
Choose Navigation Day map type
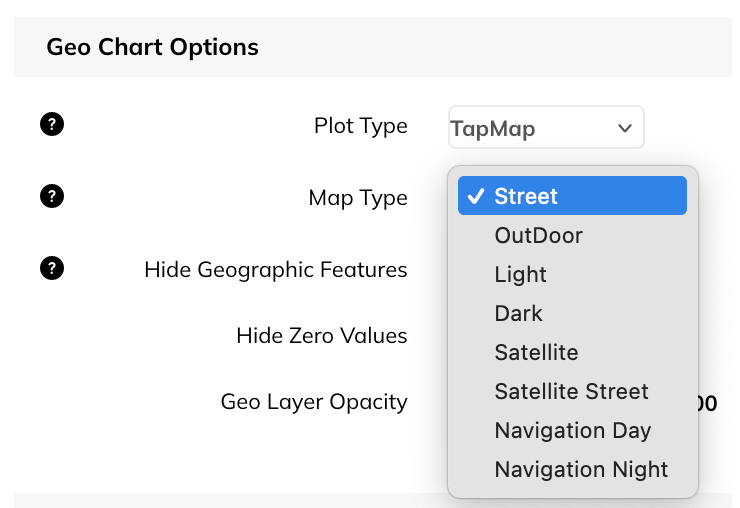(572, 430)
